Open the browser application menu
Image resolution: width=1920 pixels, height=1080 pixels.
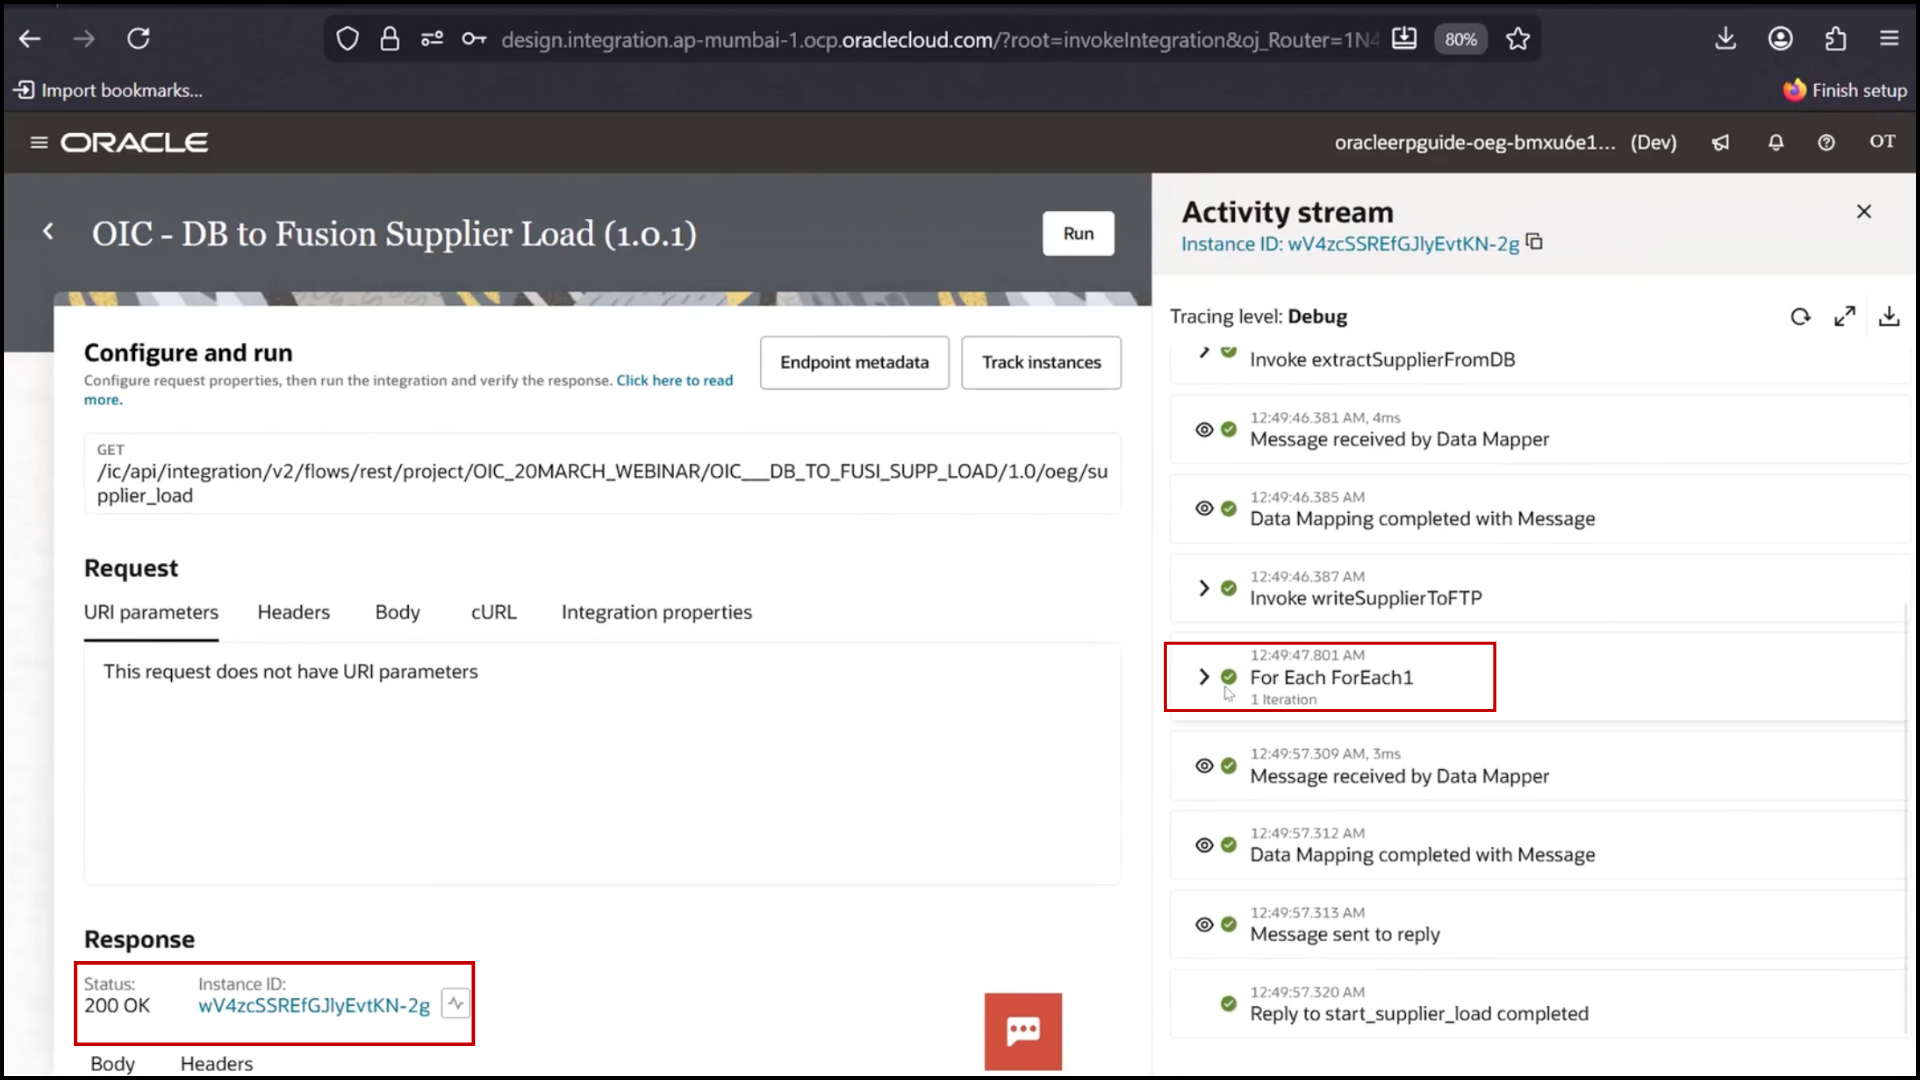(x=1889, y=39)
